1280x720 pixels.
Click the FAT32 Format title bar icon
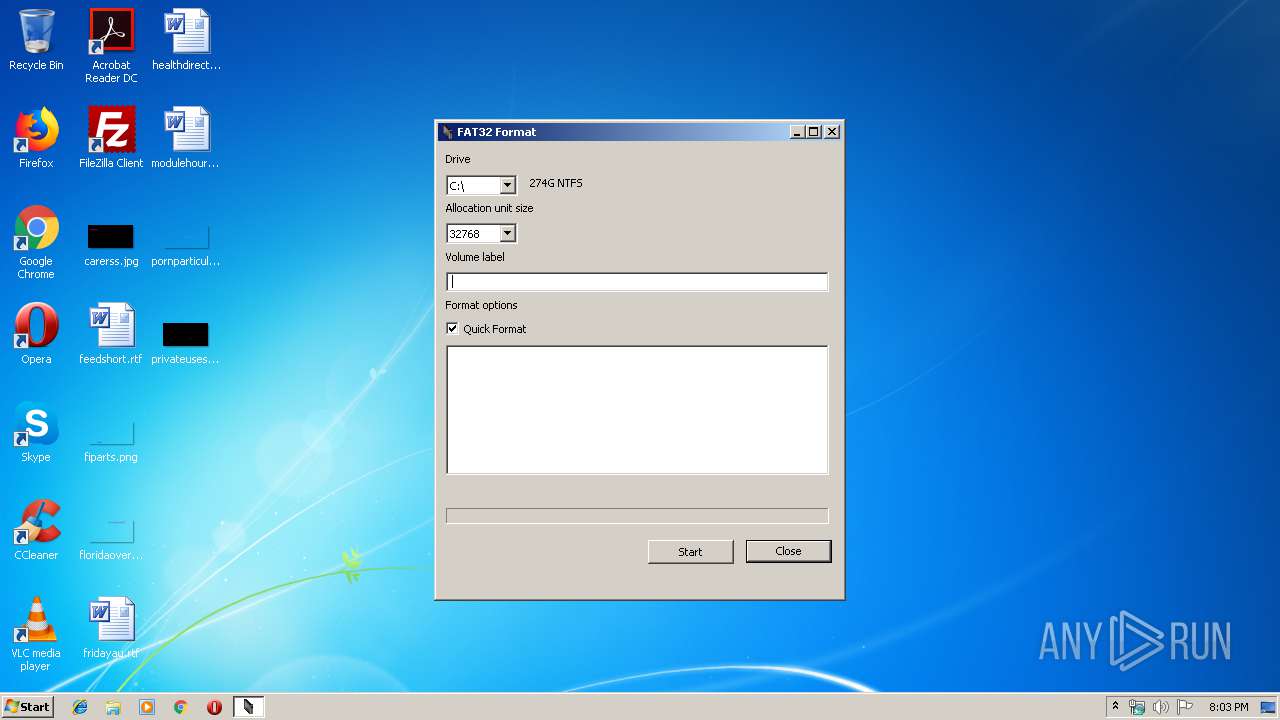(x=447, y=132)
